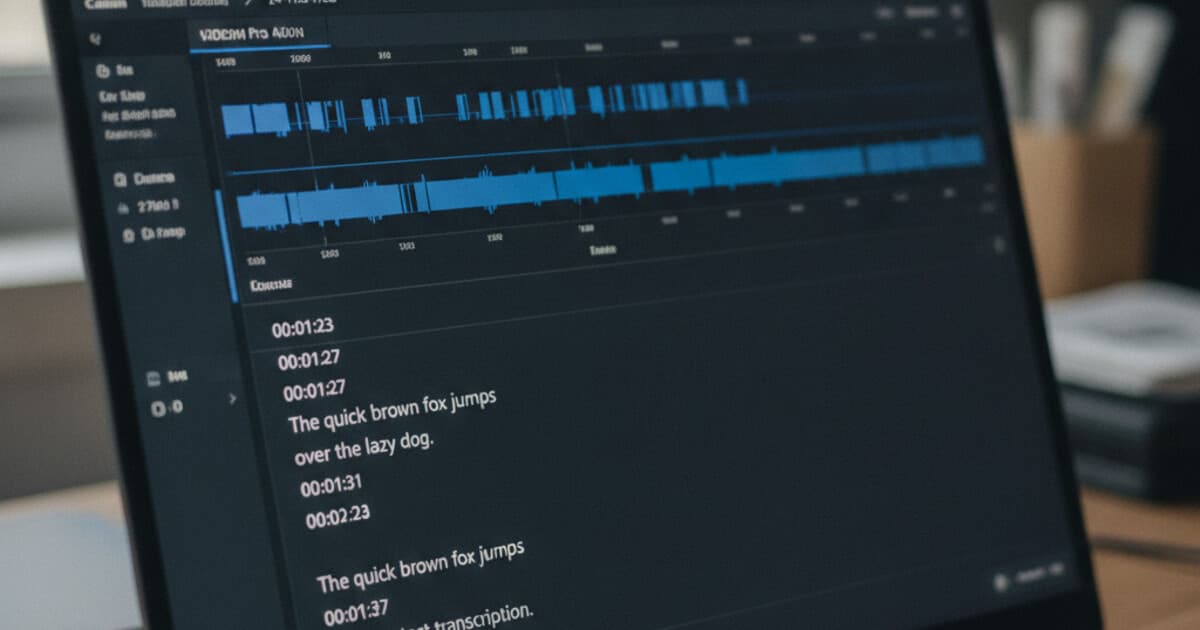Click the lower continuous blue waveform track
The width and height of the screenshot is (1200, 630).
pyautogui.click(x=610, y=181)
